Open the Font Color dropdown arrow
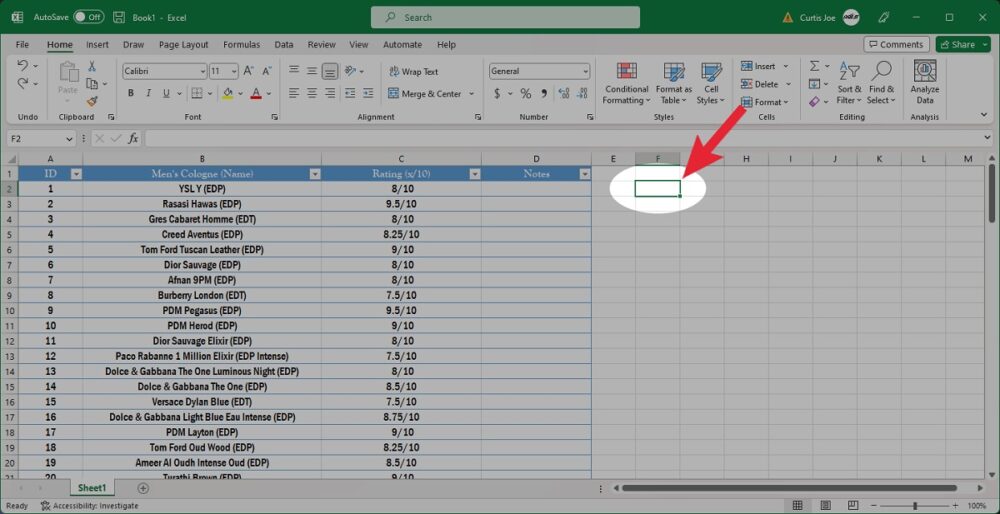1000x514 pixels. [x=268, y=94]
